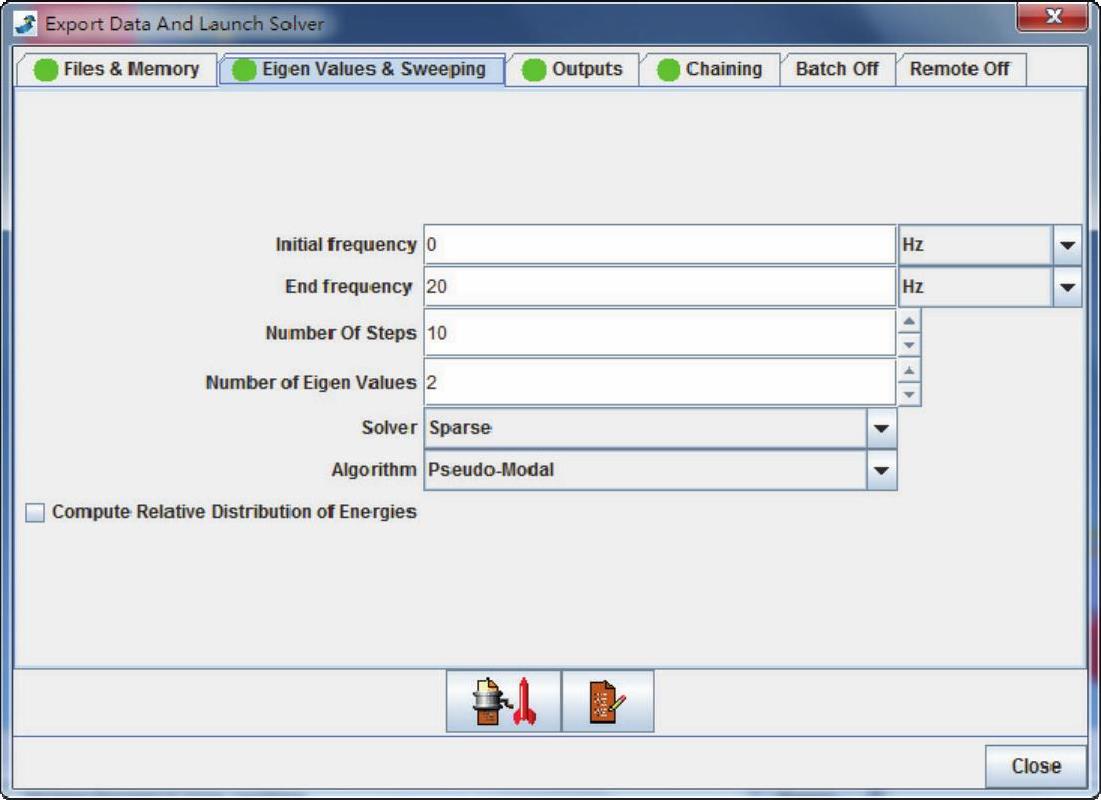Increase the Number Of Steps value
Viewport: 1101px width, 800px height.
tap(908, 321)
